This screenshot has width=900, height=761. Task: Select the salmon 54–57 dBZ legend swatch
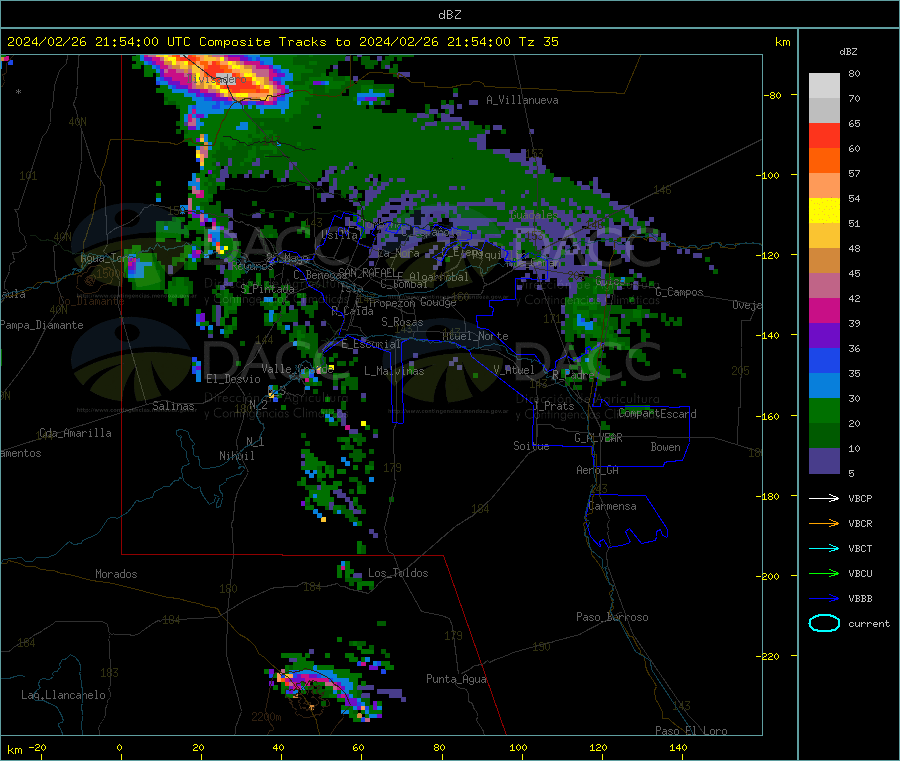[x=824, y=185]
